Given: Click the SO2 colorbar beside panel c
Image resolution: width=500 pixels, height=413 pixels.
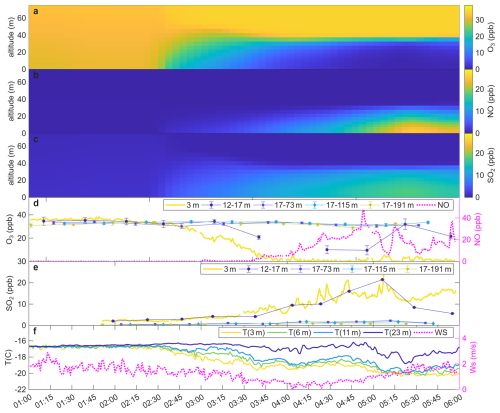Looking at the screenshot, I should pos(468,165).
